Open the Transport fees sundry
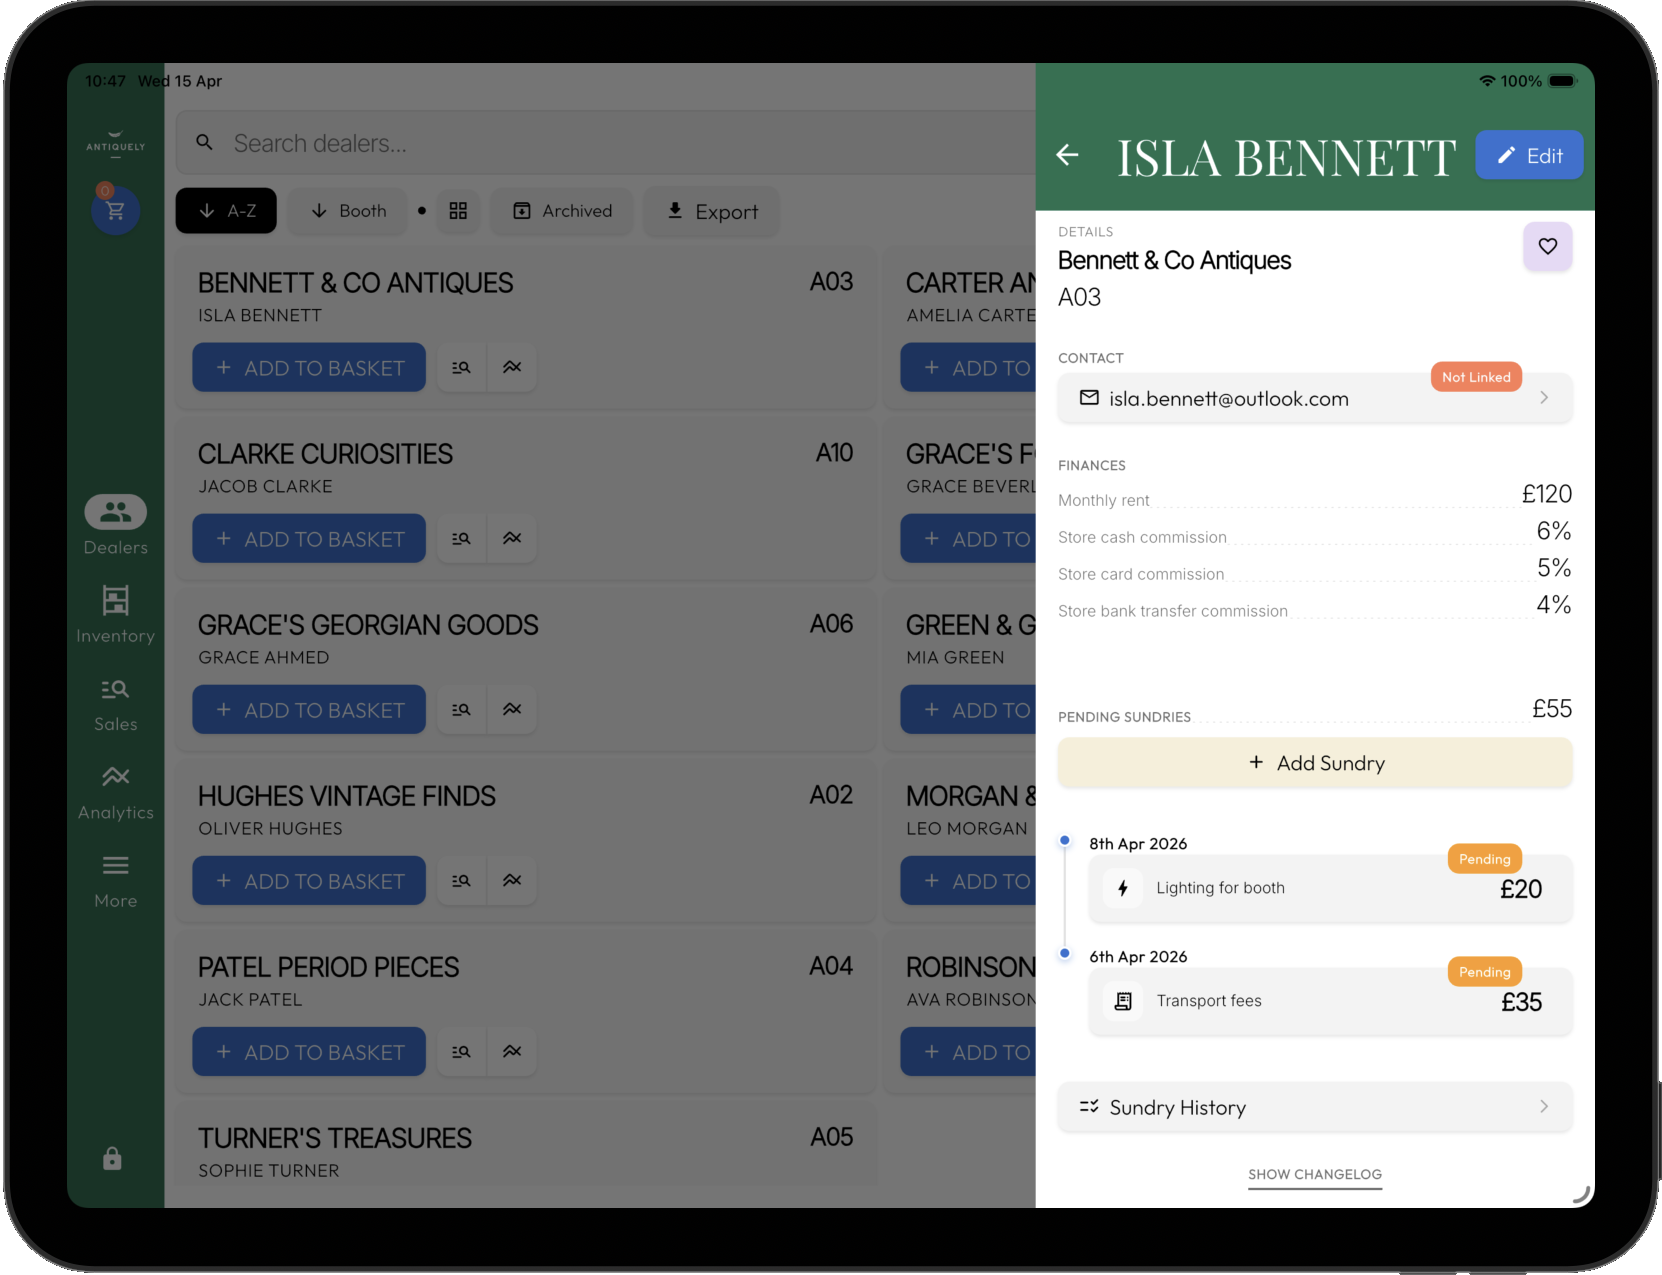 click(1330, 1001)
